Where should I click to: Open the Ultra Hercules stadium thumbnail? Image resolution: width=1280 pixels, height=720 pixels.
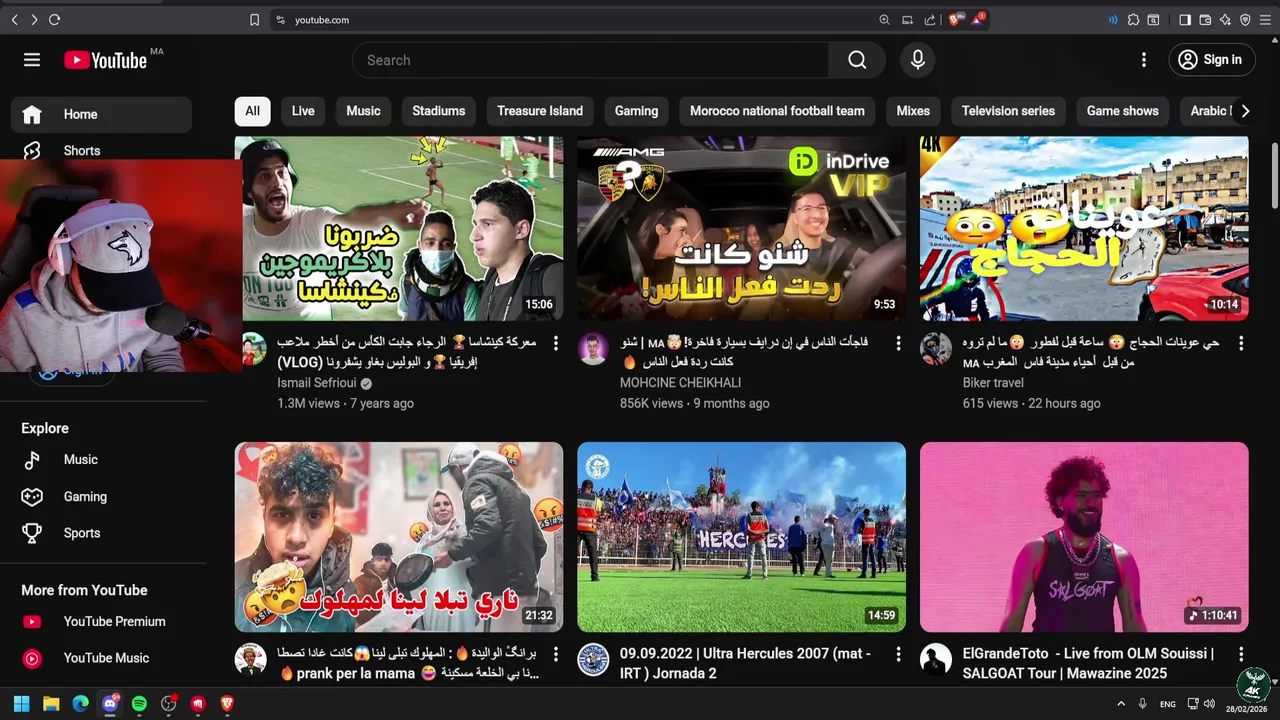[x=741, y=537]
